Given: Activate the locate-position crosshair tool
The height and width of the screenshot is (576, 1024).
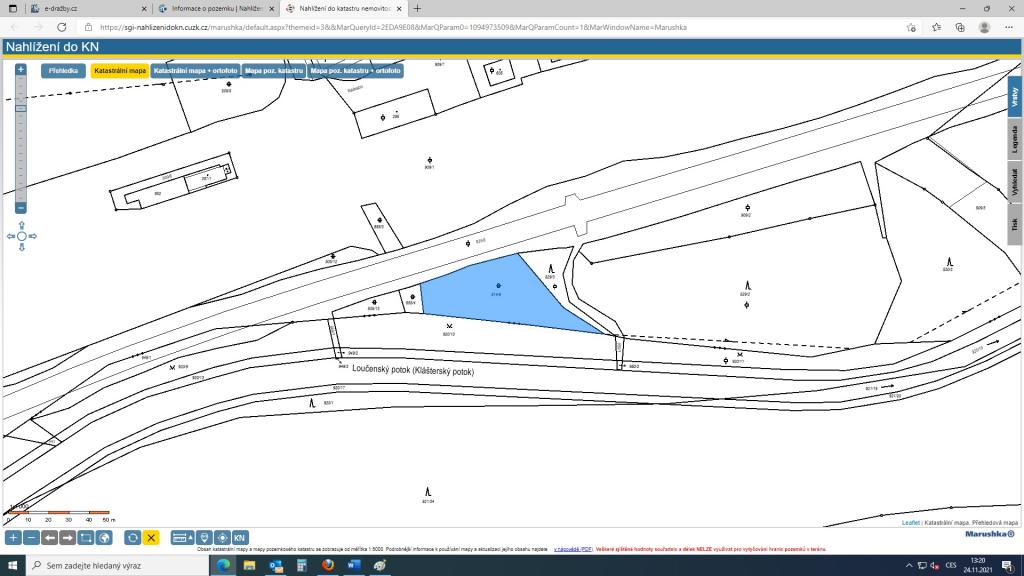Looking at the screenshot, I should coord(222,537).
